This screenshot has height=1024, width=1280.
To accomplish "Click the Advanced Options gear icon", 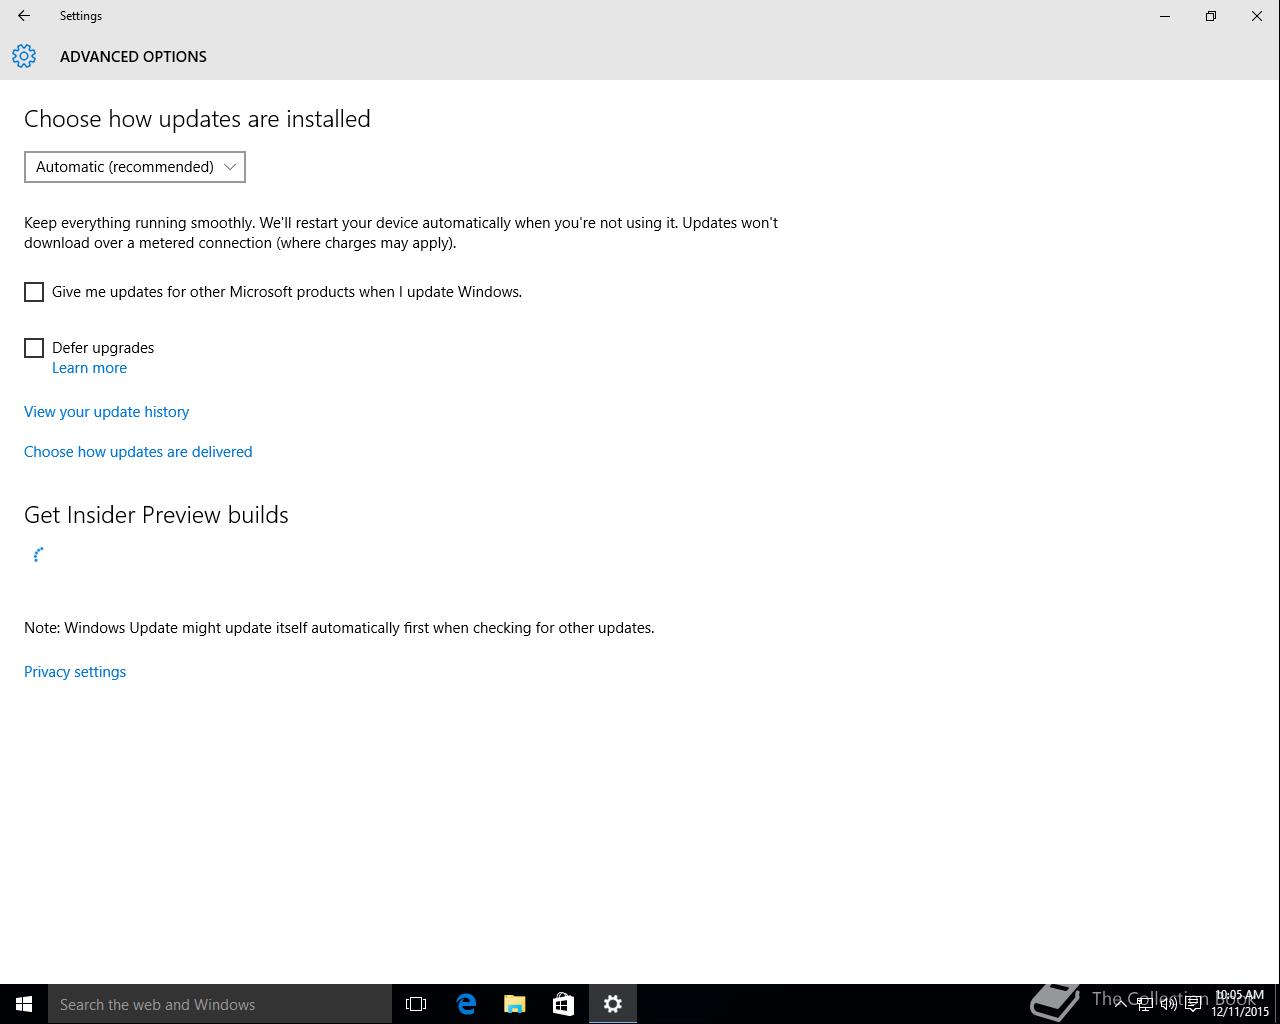I will [x=24, y=56].
